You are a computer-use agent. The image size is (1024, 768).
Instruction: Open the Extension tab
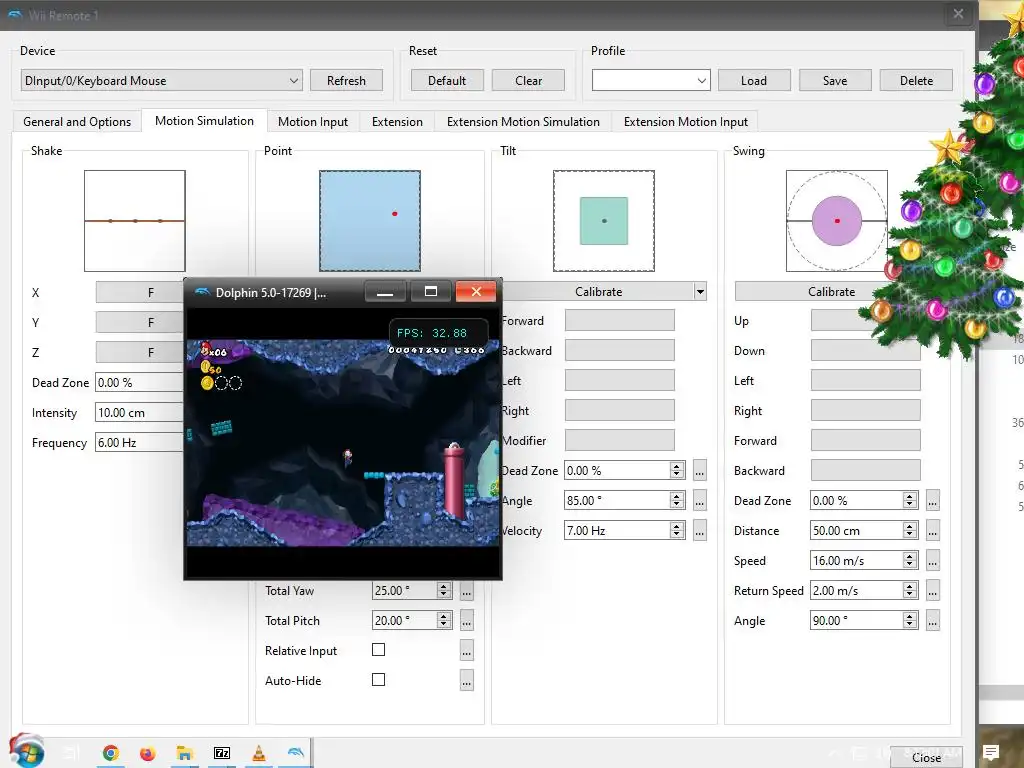(397, 121)
